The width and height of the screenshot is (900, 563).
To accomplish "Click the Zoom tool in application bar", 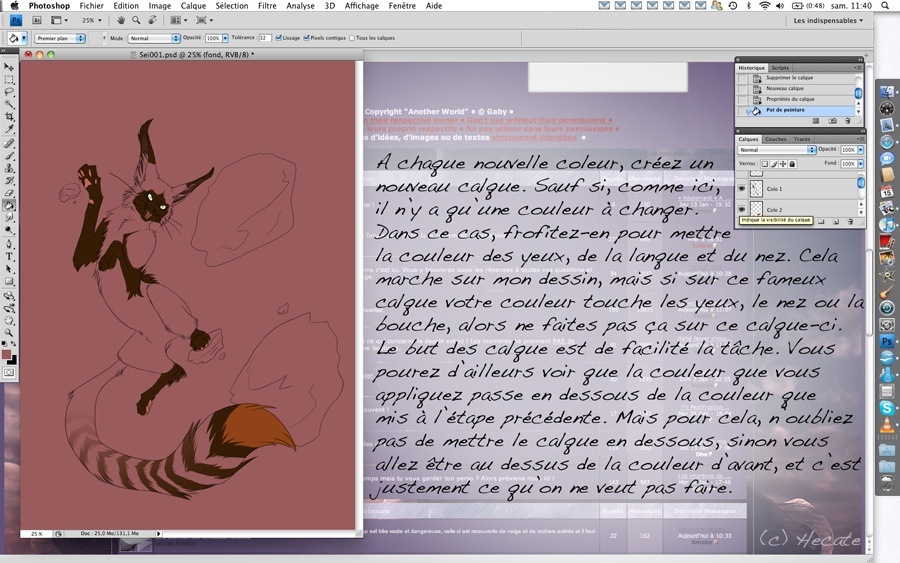I will click(136, 20).
